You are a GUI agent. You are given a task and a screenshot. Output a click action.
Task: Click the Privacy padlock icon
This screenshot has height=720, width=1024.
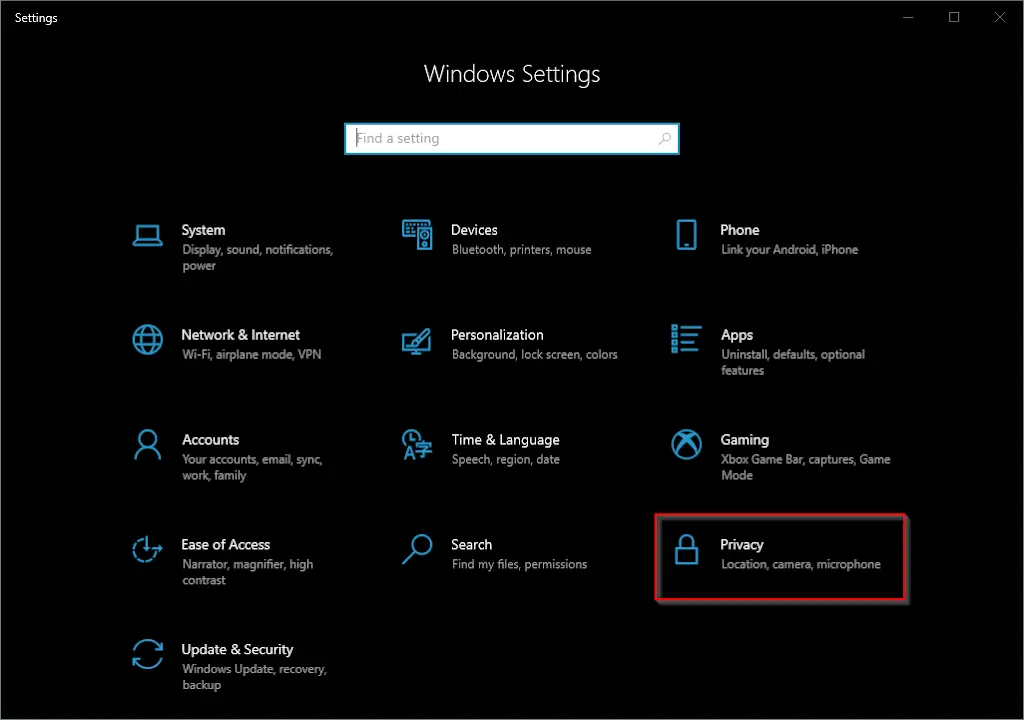[x=686, y=549]
